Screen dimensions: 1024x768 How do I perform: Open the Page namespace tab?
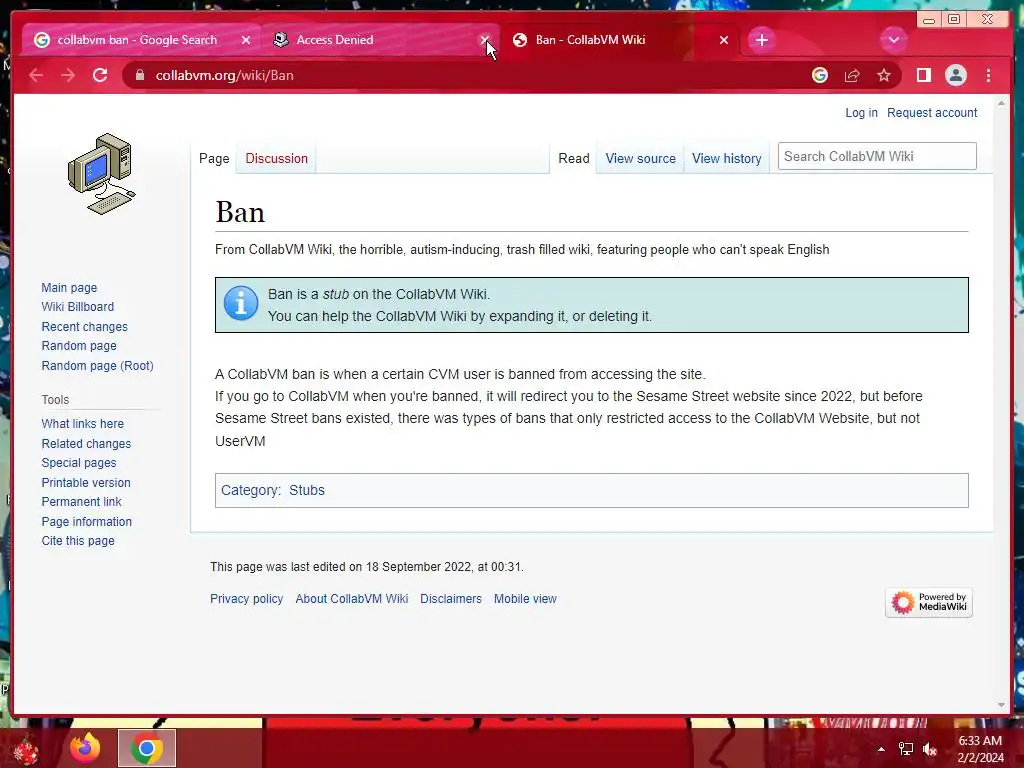214,158
